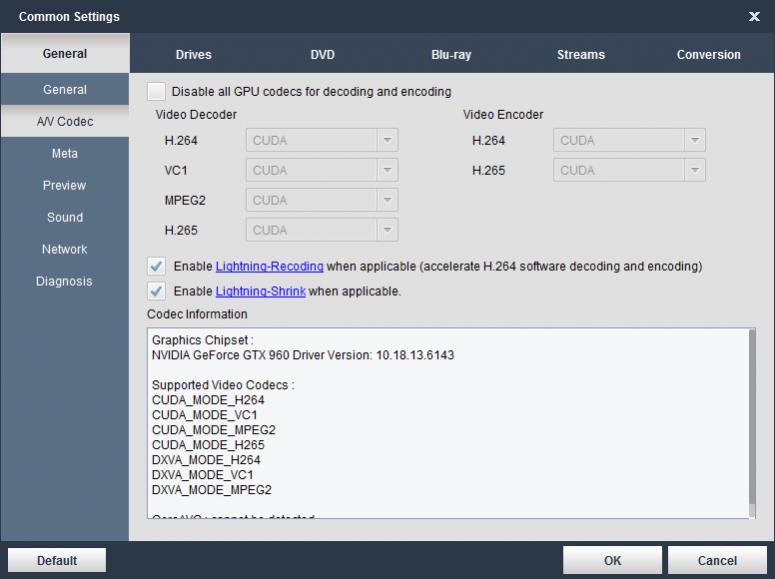775x579 pixels.
Task: Open the Blu-ray settings tab
Action: (x=450, y=55)
